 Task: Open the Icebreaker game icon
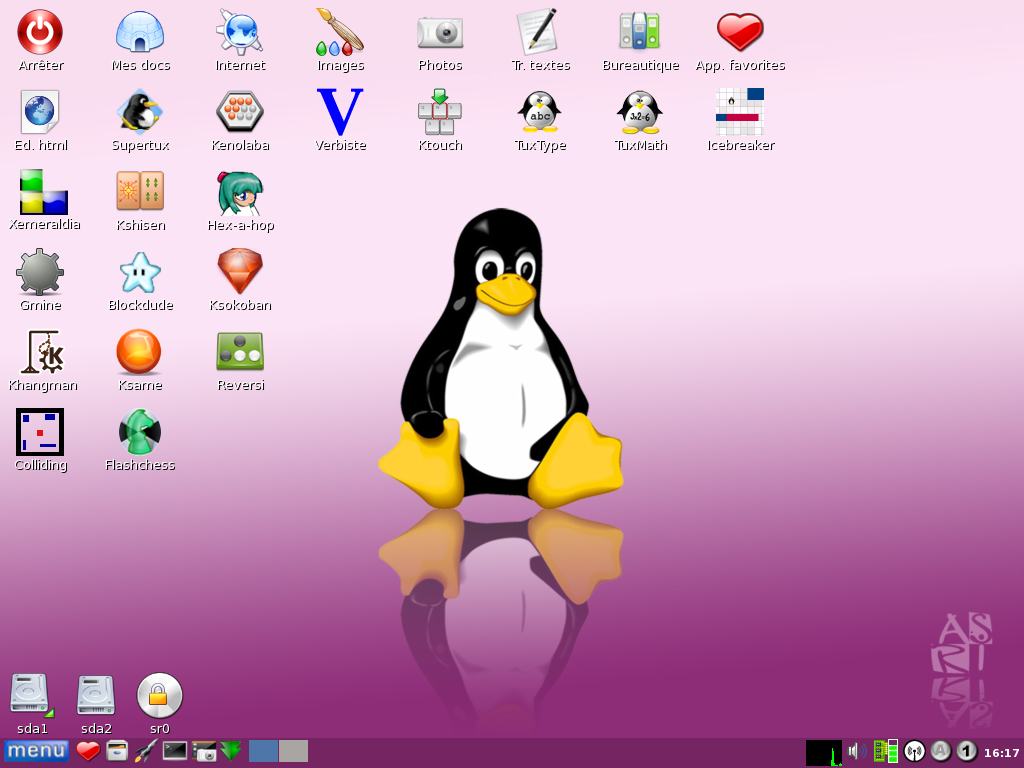(740, 112)
